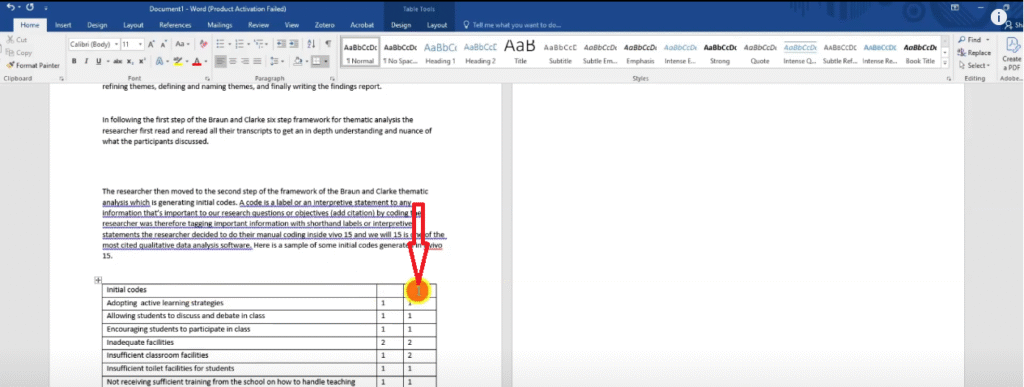Click the Text Effects glowing A icon
The width and height of the screenshot is (1024, 387).
tap(159, 61)
